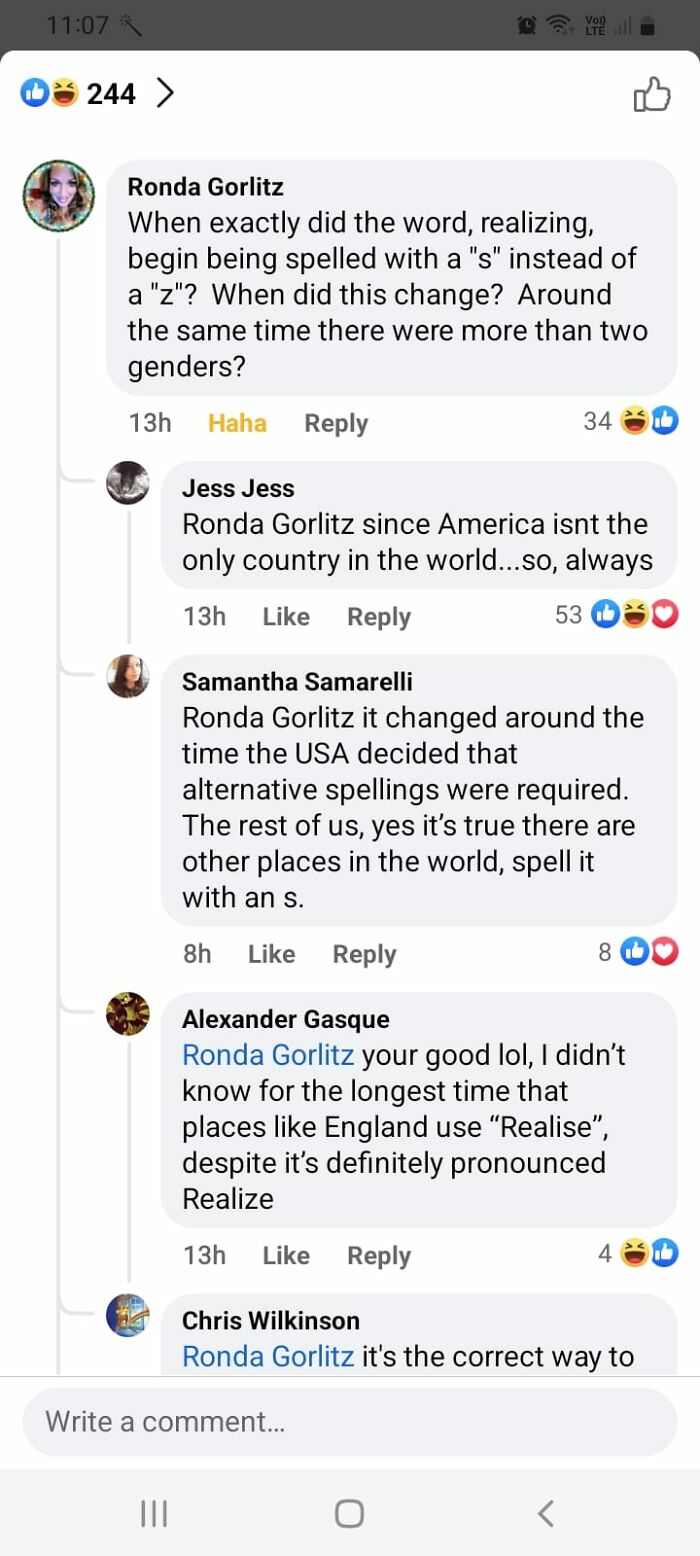Tap the Home button in the navigation bar

tap(348, 1513)
